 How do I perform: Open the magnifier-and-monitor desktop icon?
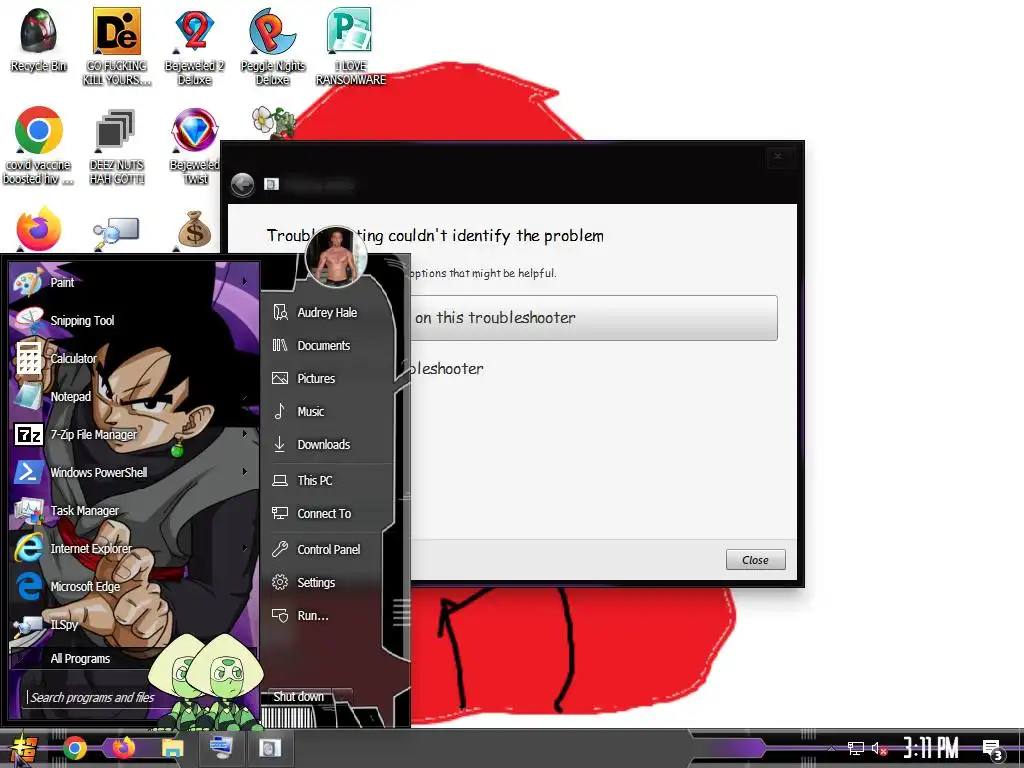tap(116, 233)
